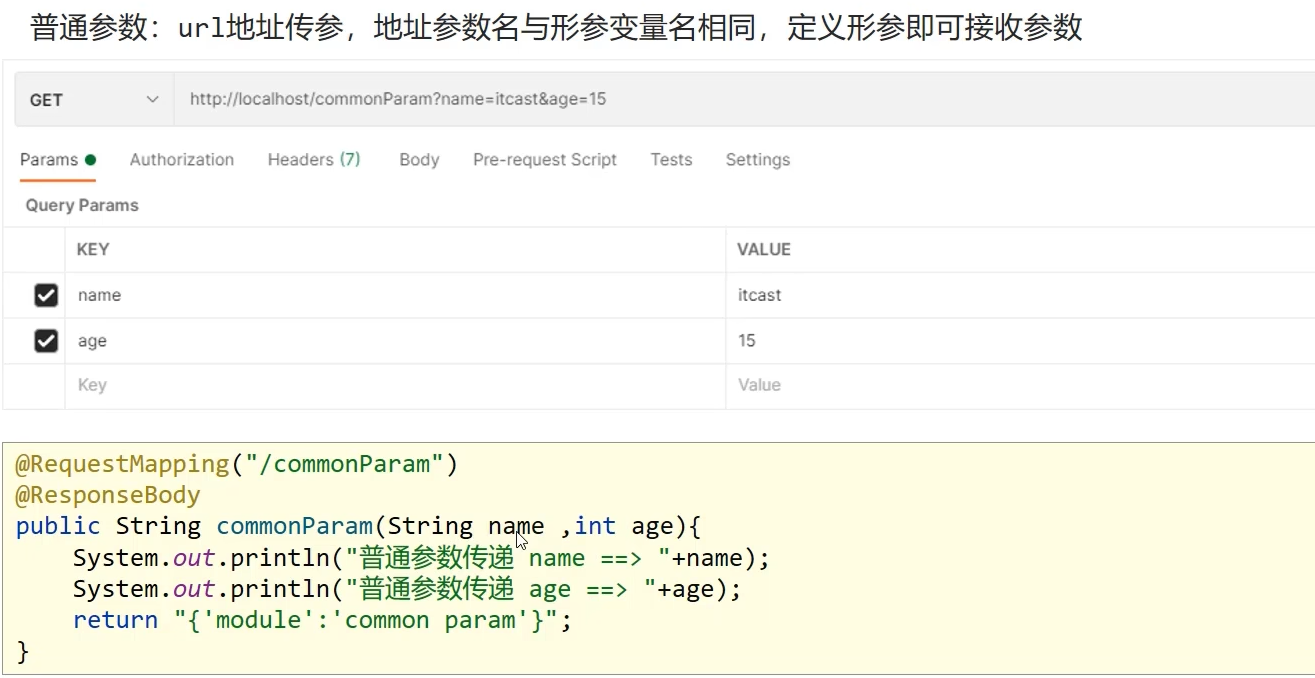Disable the age parameter checkbox
This screenshot has height=678, width=1315.
[x=46, y=341]
